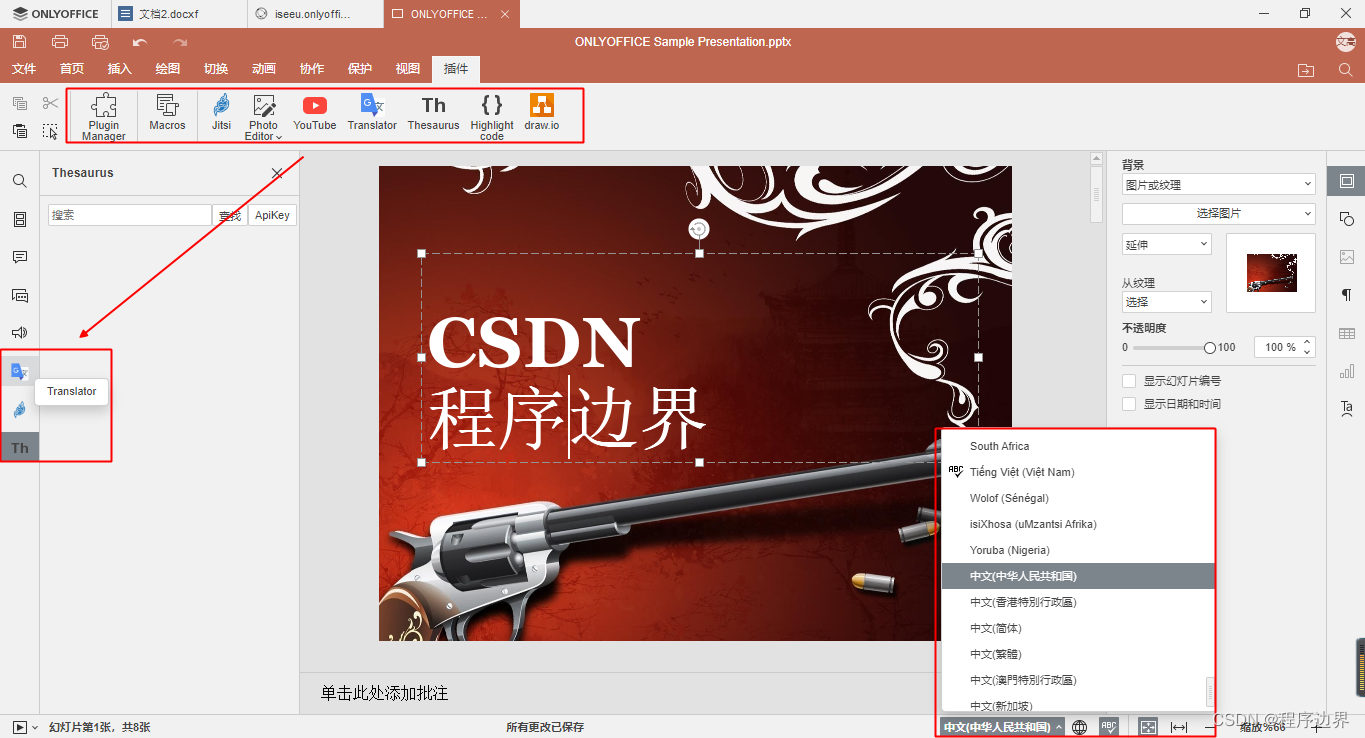
Task: Click the Save icon in title bar
Action: tap(20, 41)
